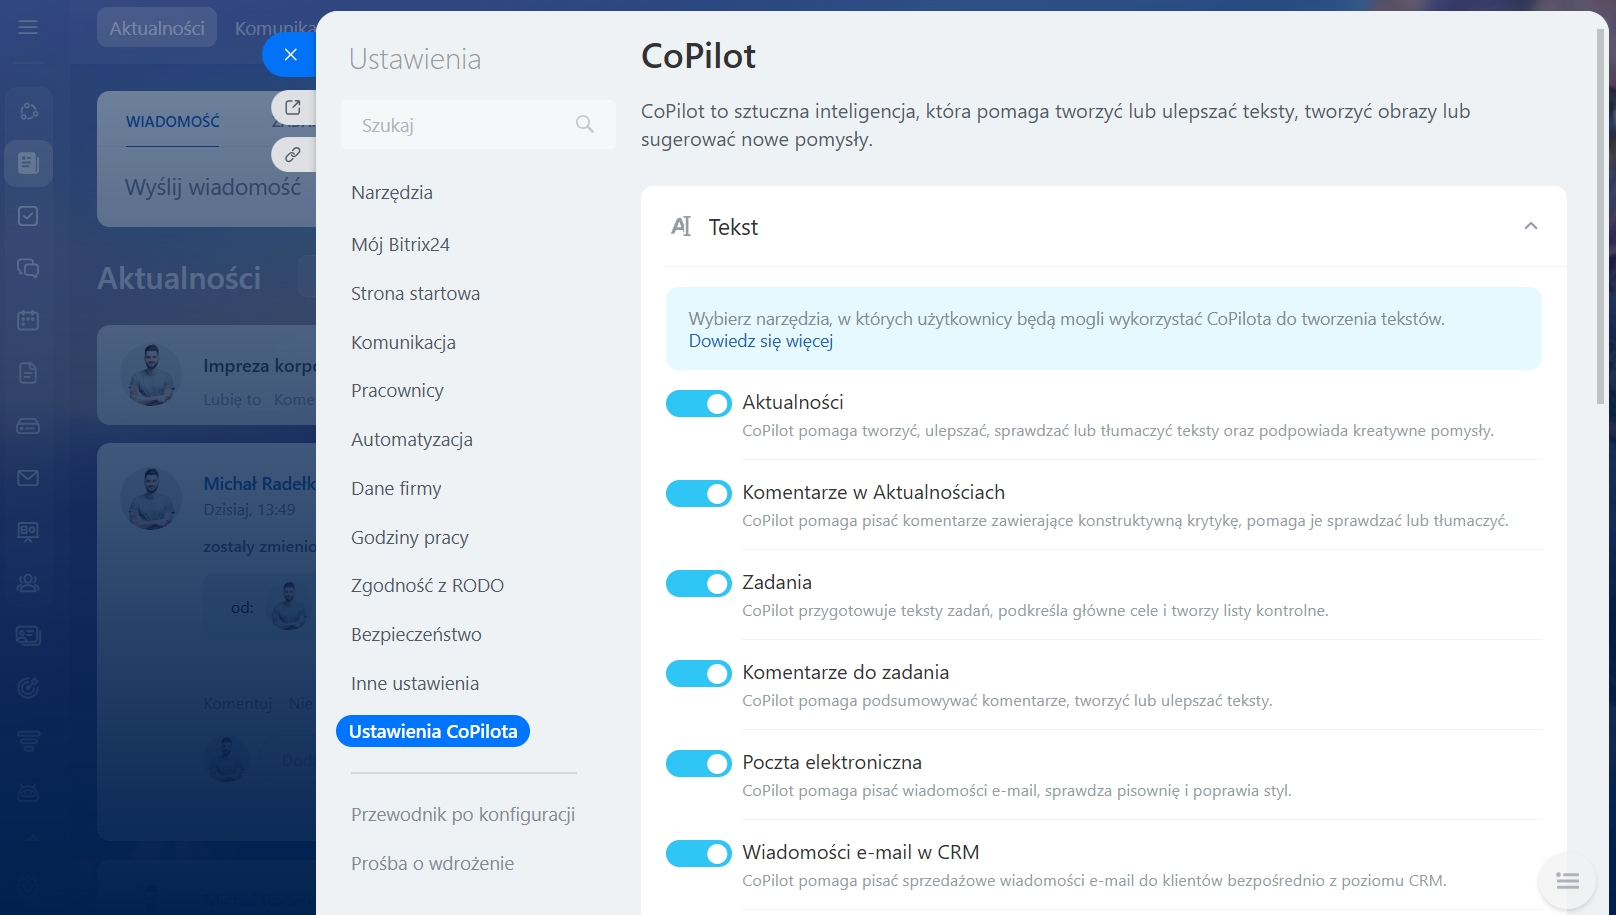Open calendar icon in left sidebar
The image size is (1616, 915).
28,320
